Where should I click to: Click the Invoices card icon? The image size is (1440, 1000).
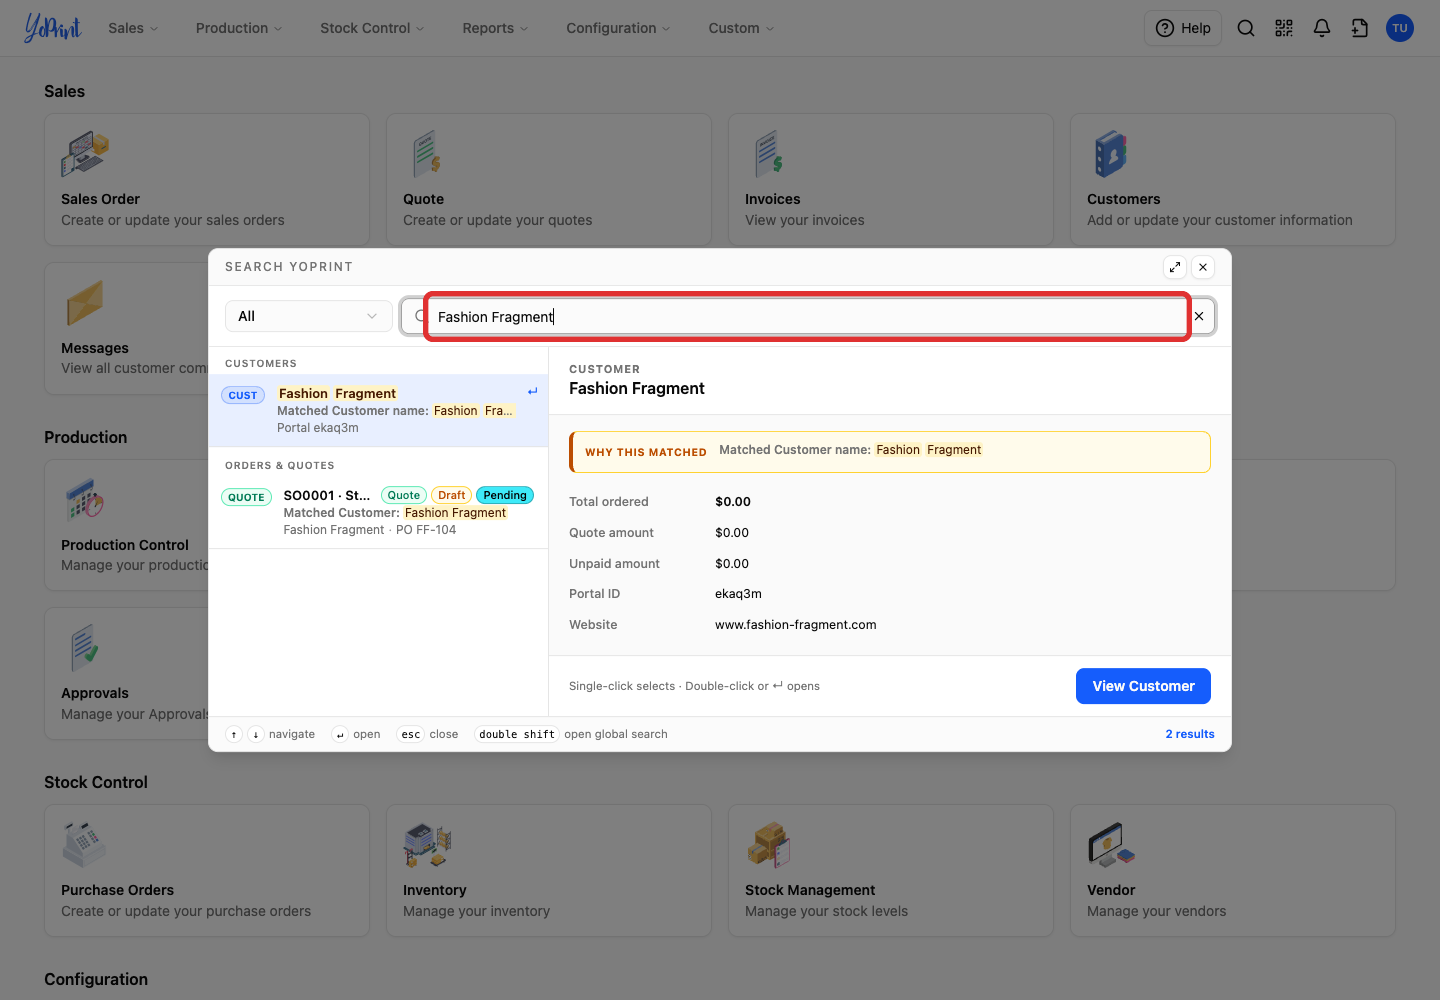[769, 155]
